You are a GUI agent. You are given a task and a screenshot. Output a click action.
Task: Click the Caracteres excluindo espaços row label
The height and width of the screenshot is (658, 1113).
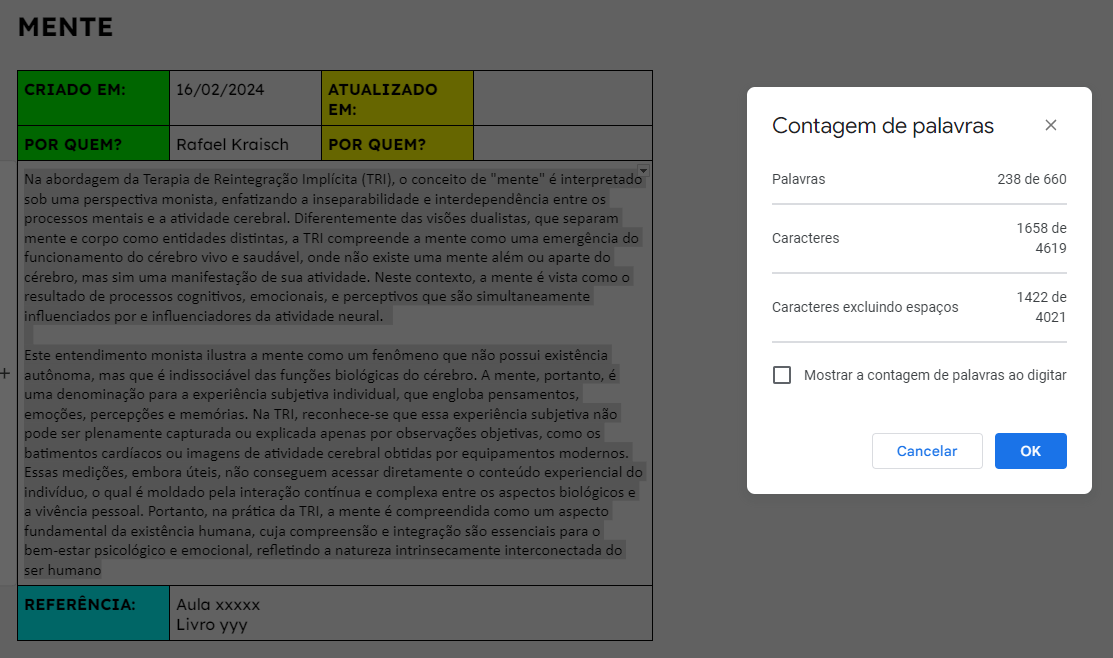pos(865,307)
